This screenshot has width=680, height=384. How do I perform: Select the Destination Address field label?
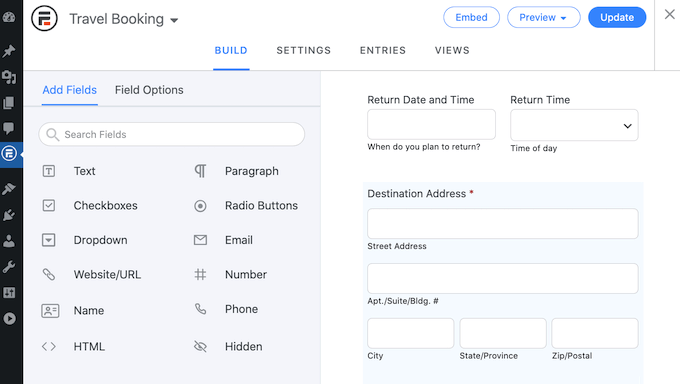coord(417,194)
